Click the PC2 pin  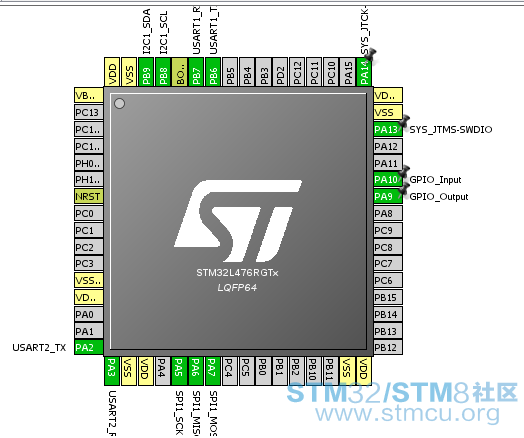click(x=89, y=247)
